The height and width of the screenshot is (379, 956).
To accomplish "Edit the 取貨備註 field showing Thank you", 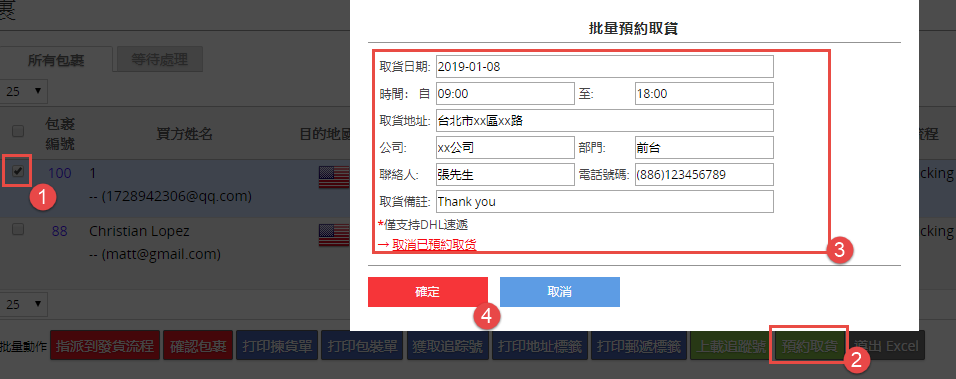I will 604,201.
